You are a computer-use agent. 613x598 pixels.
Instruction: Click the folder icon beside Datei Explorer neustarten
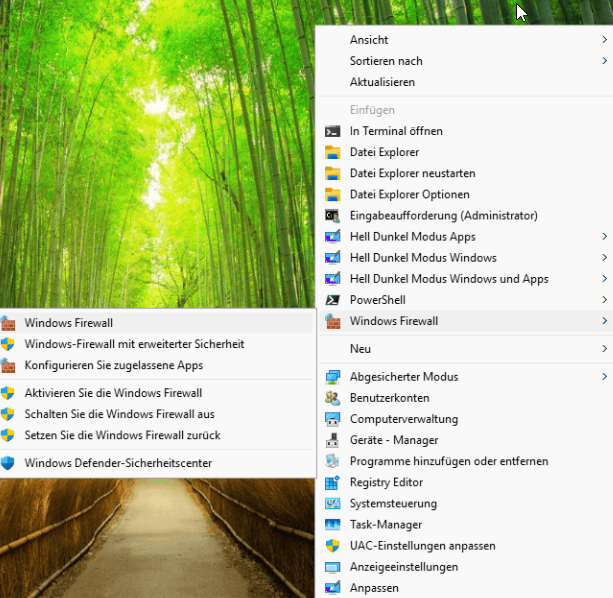coord(333,174)
